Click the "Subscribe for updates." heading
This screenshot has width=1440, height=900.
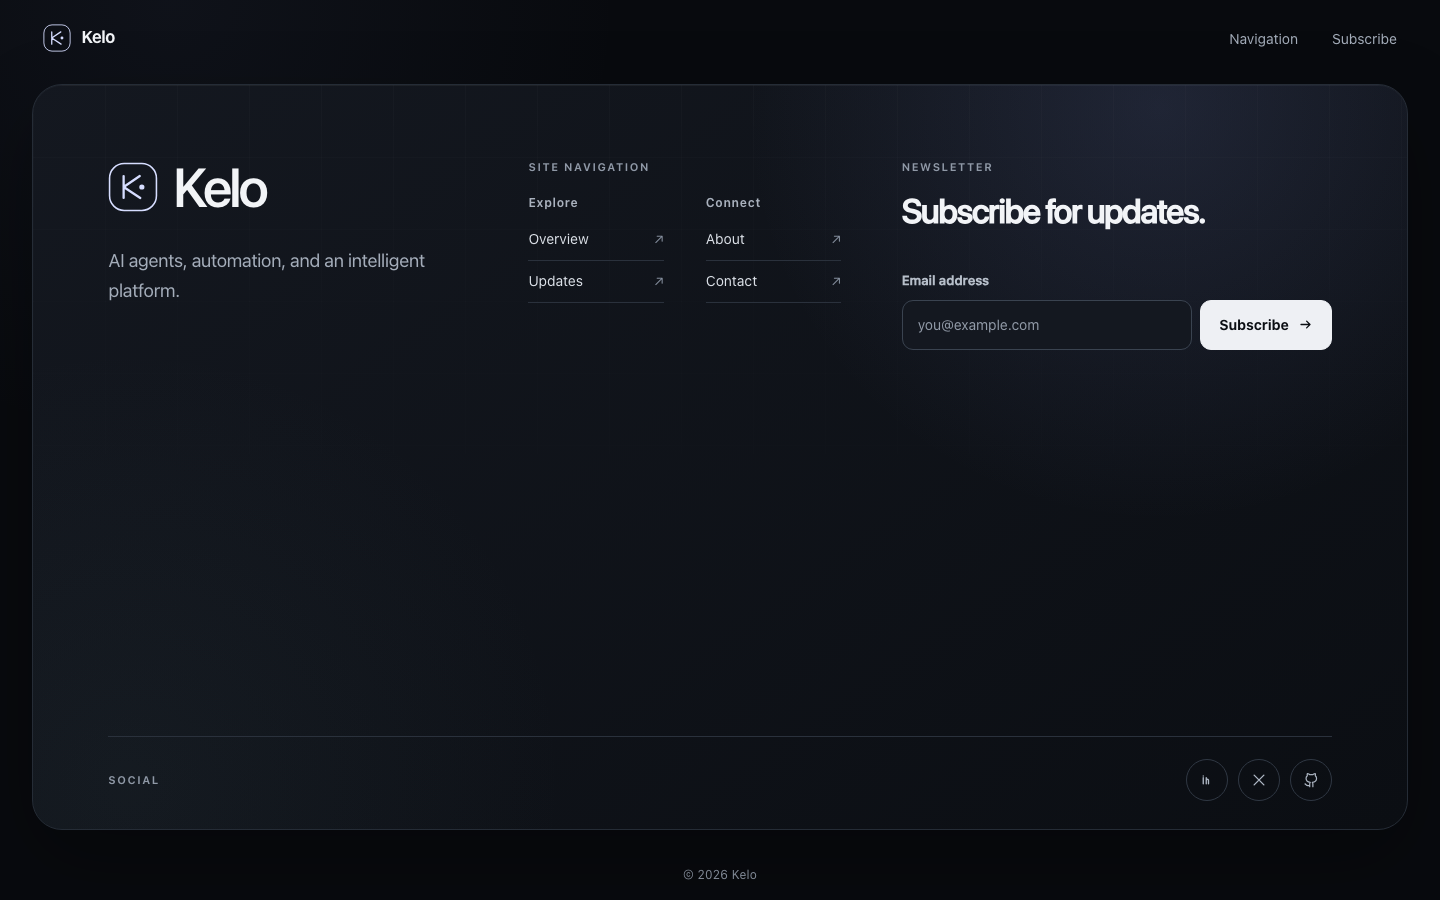[1053, 212]
